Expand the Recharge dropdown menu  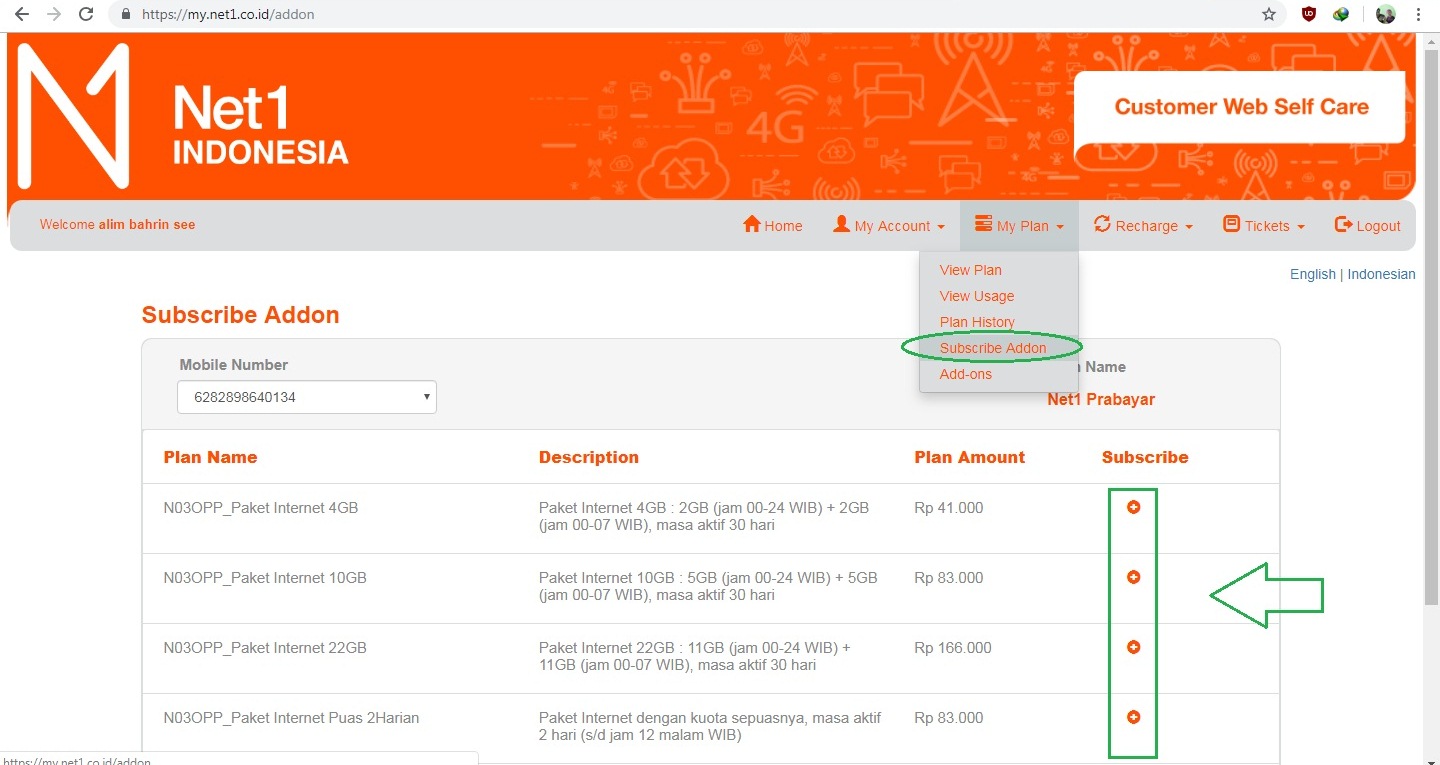tap(1144, 225)
